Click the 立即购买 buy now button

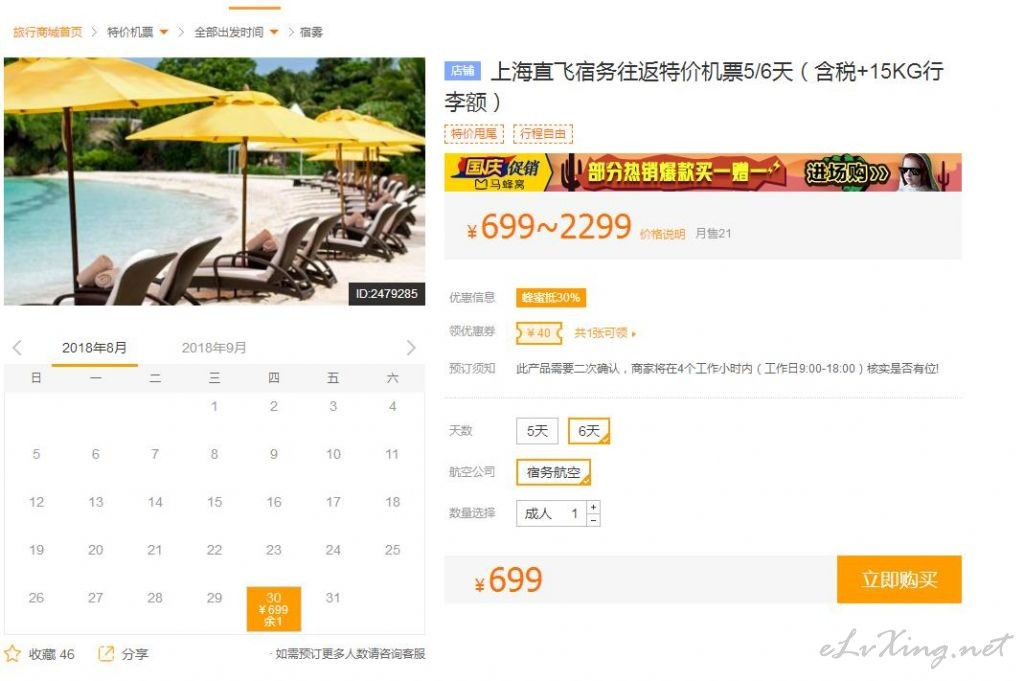899,579
